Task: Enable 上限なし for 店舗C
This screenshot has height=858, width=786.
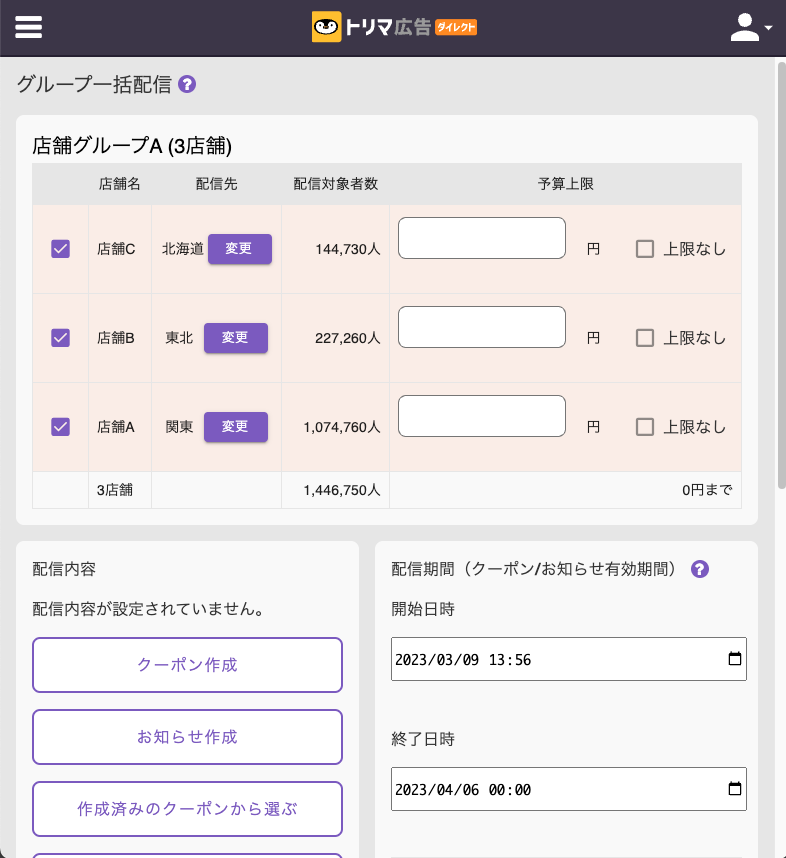Action: click(645, 249)
